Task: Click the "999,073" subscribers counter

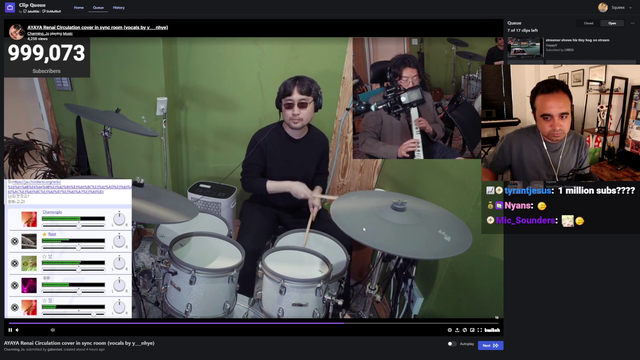Action: coord(46,53)
